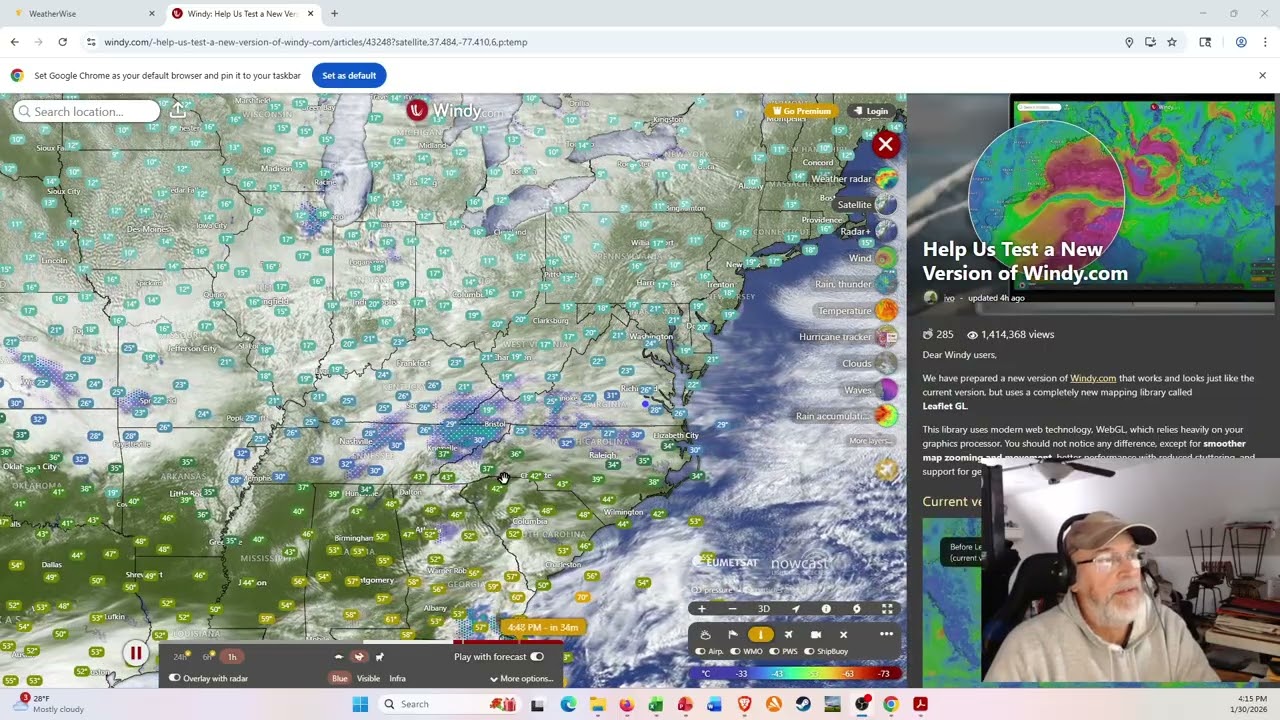Click the red timeline progress bar
Viewport: 1280px width, 720px height.
tap(508, 642)
